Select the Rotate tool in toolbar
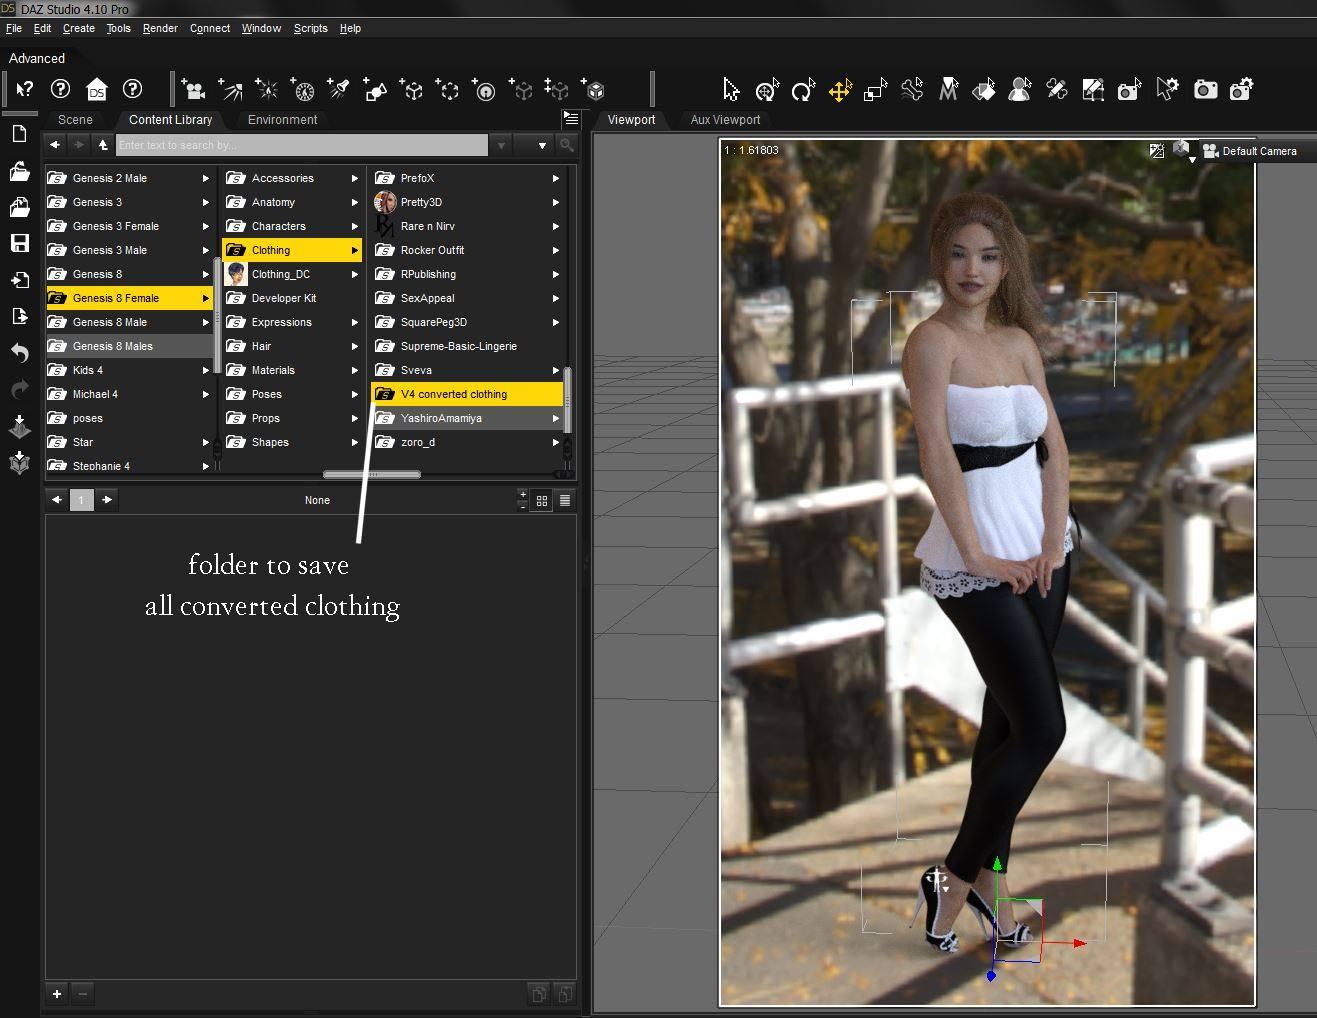1317x1018 pixels. (x=802, y=90)
